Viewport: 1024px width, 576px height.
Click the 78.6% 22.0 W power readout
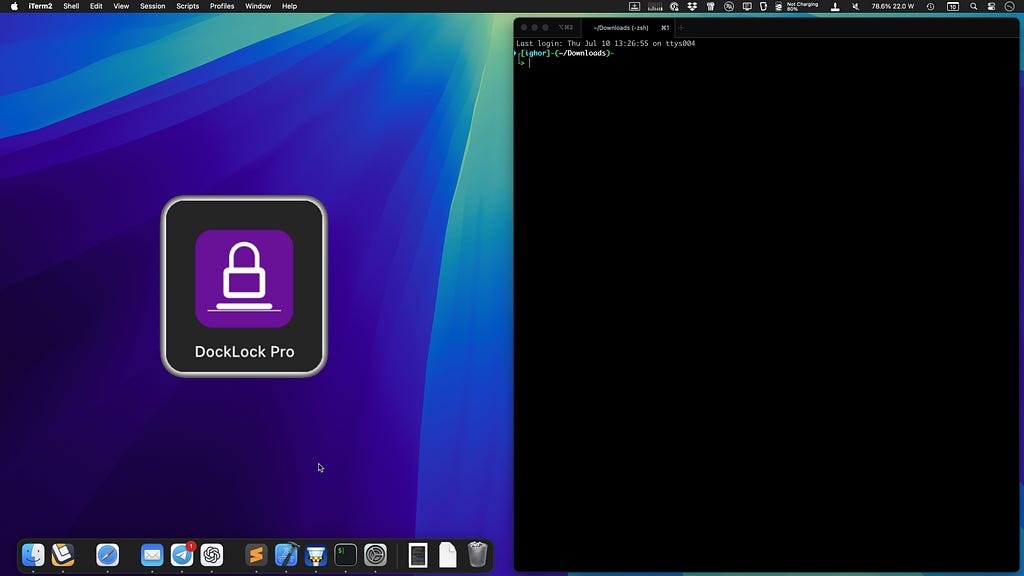(893, 7)
